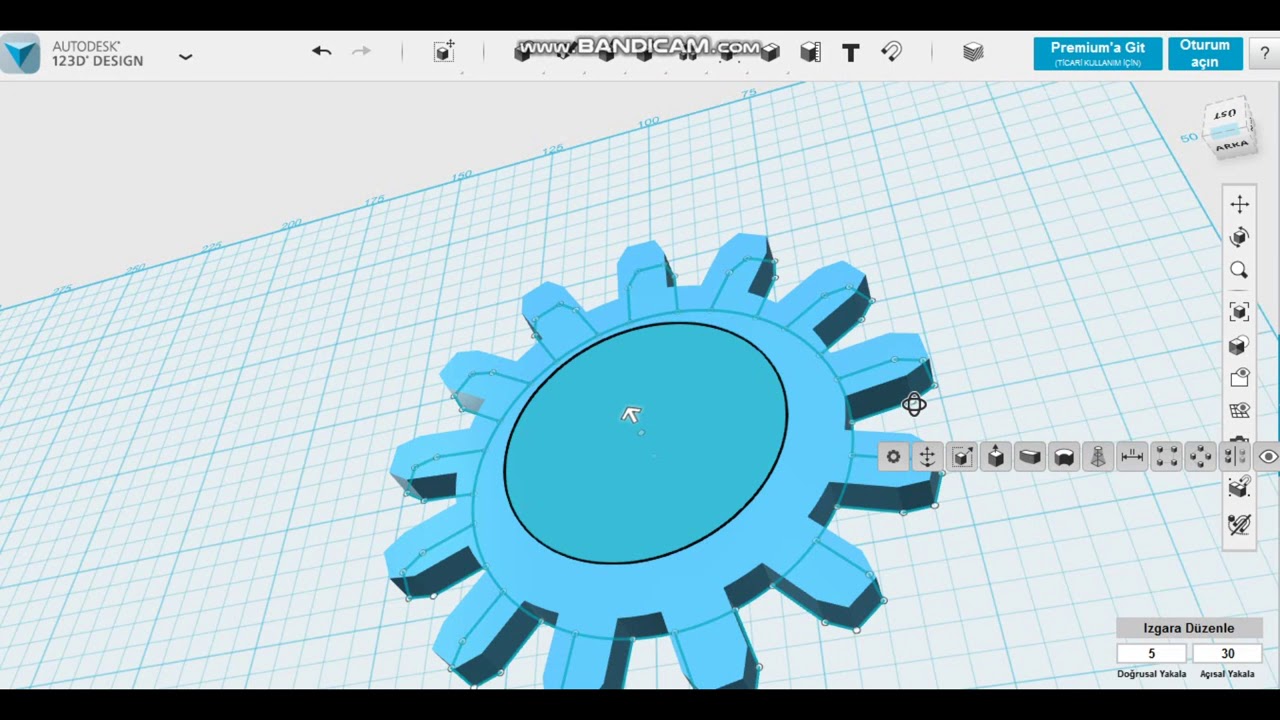
Task: Open the Autodesk 123D Design application menu dropdown
Action: (185, 57)
